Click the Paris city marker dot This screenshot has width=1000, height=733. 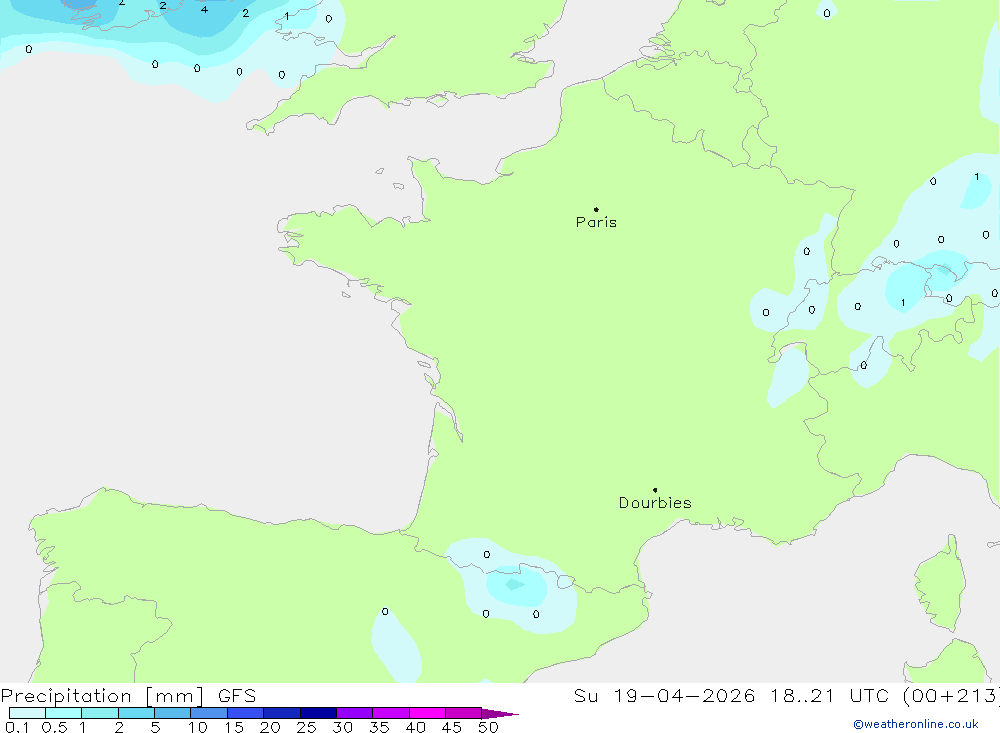click(x=596, y=209)
